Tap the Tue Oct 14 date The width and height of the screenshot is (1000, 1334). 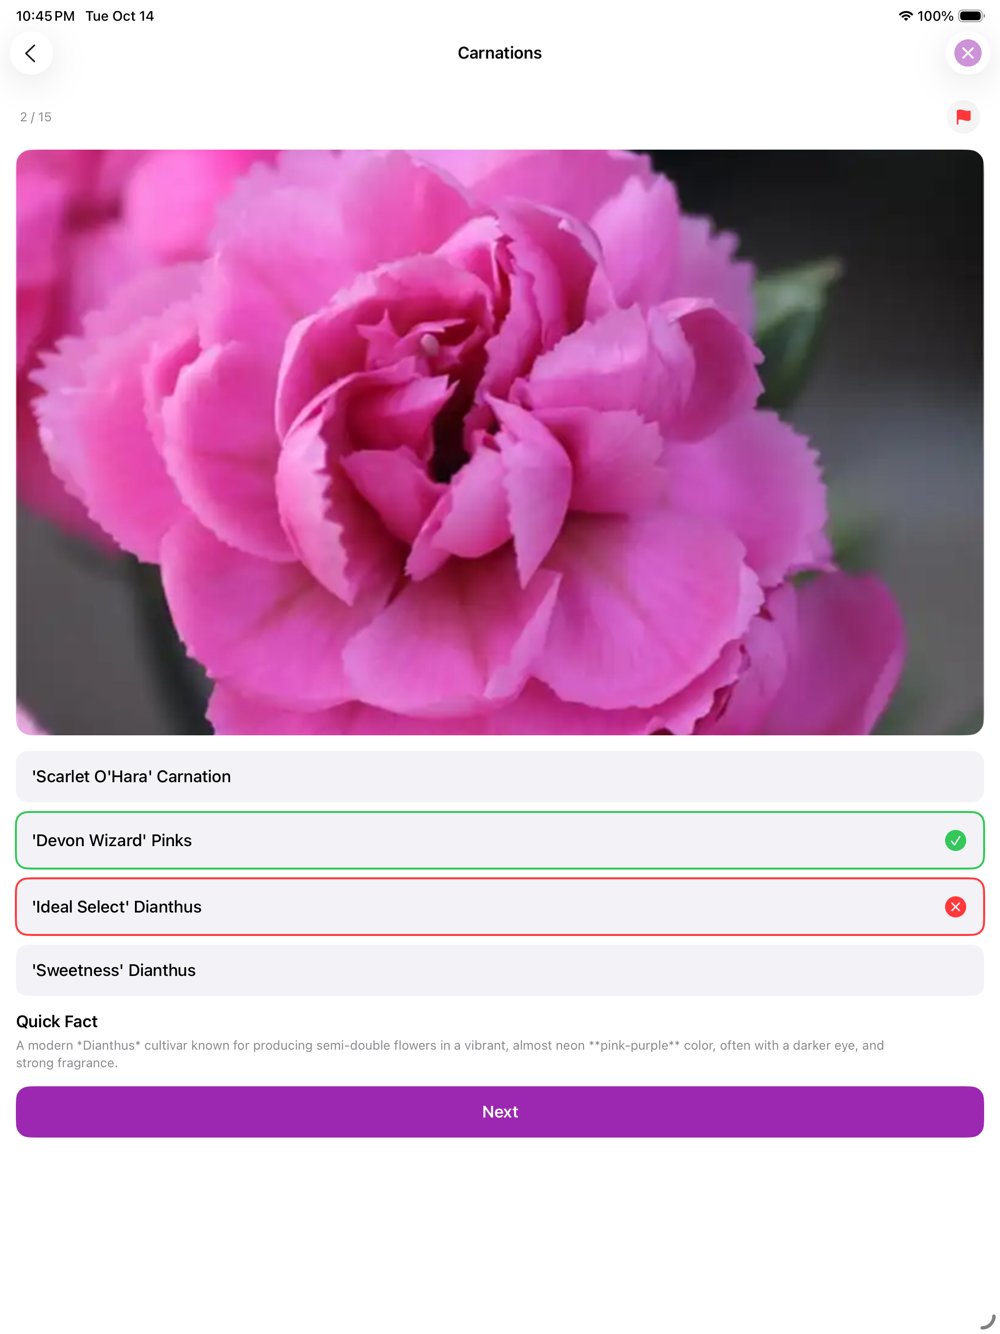tap(120, 16)
